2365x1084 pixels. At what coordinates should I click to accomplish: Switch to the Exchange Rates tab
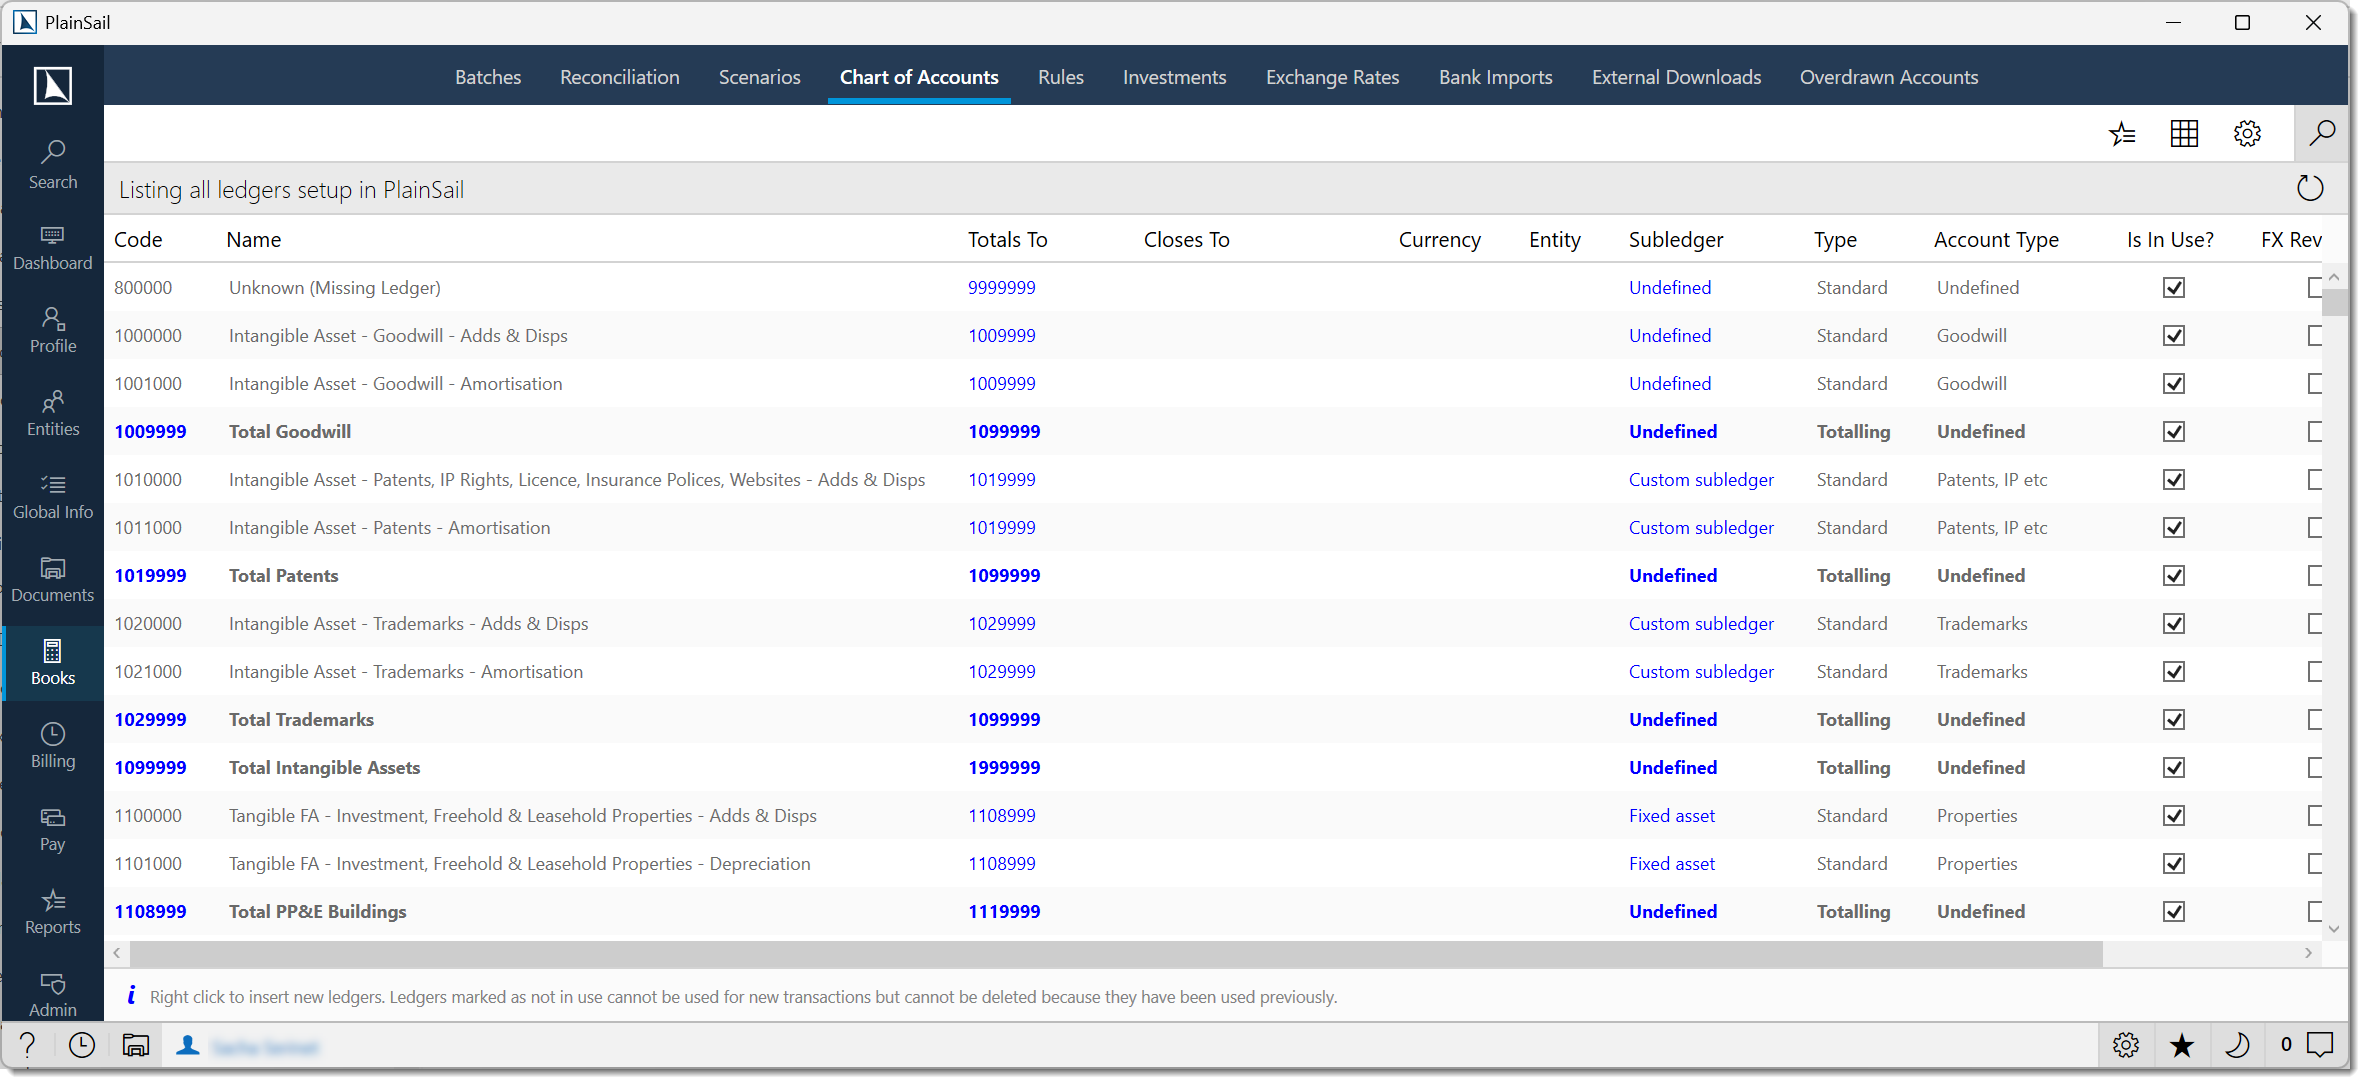1332,77
